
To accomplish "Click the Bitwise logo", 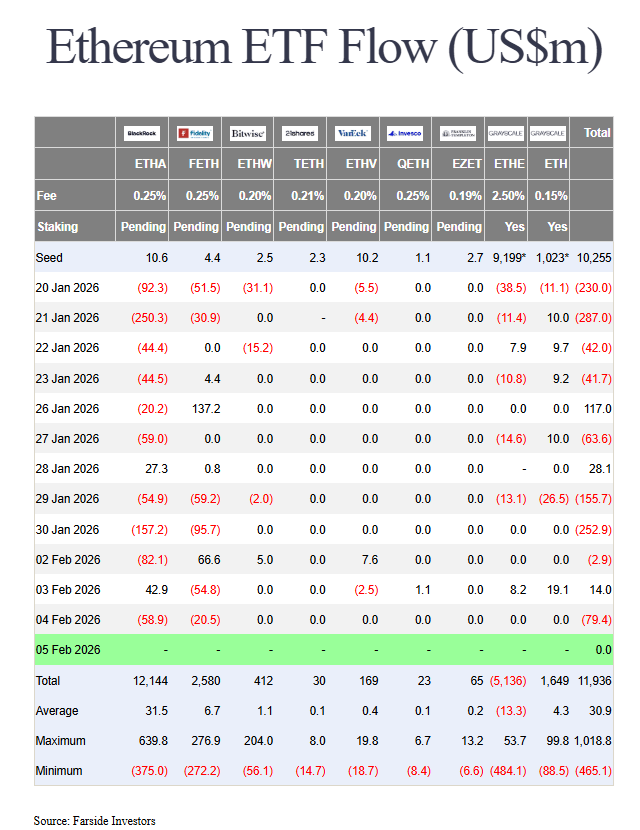I will (x=248, y=133).
